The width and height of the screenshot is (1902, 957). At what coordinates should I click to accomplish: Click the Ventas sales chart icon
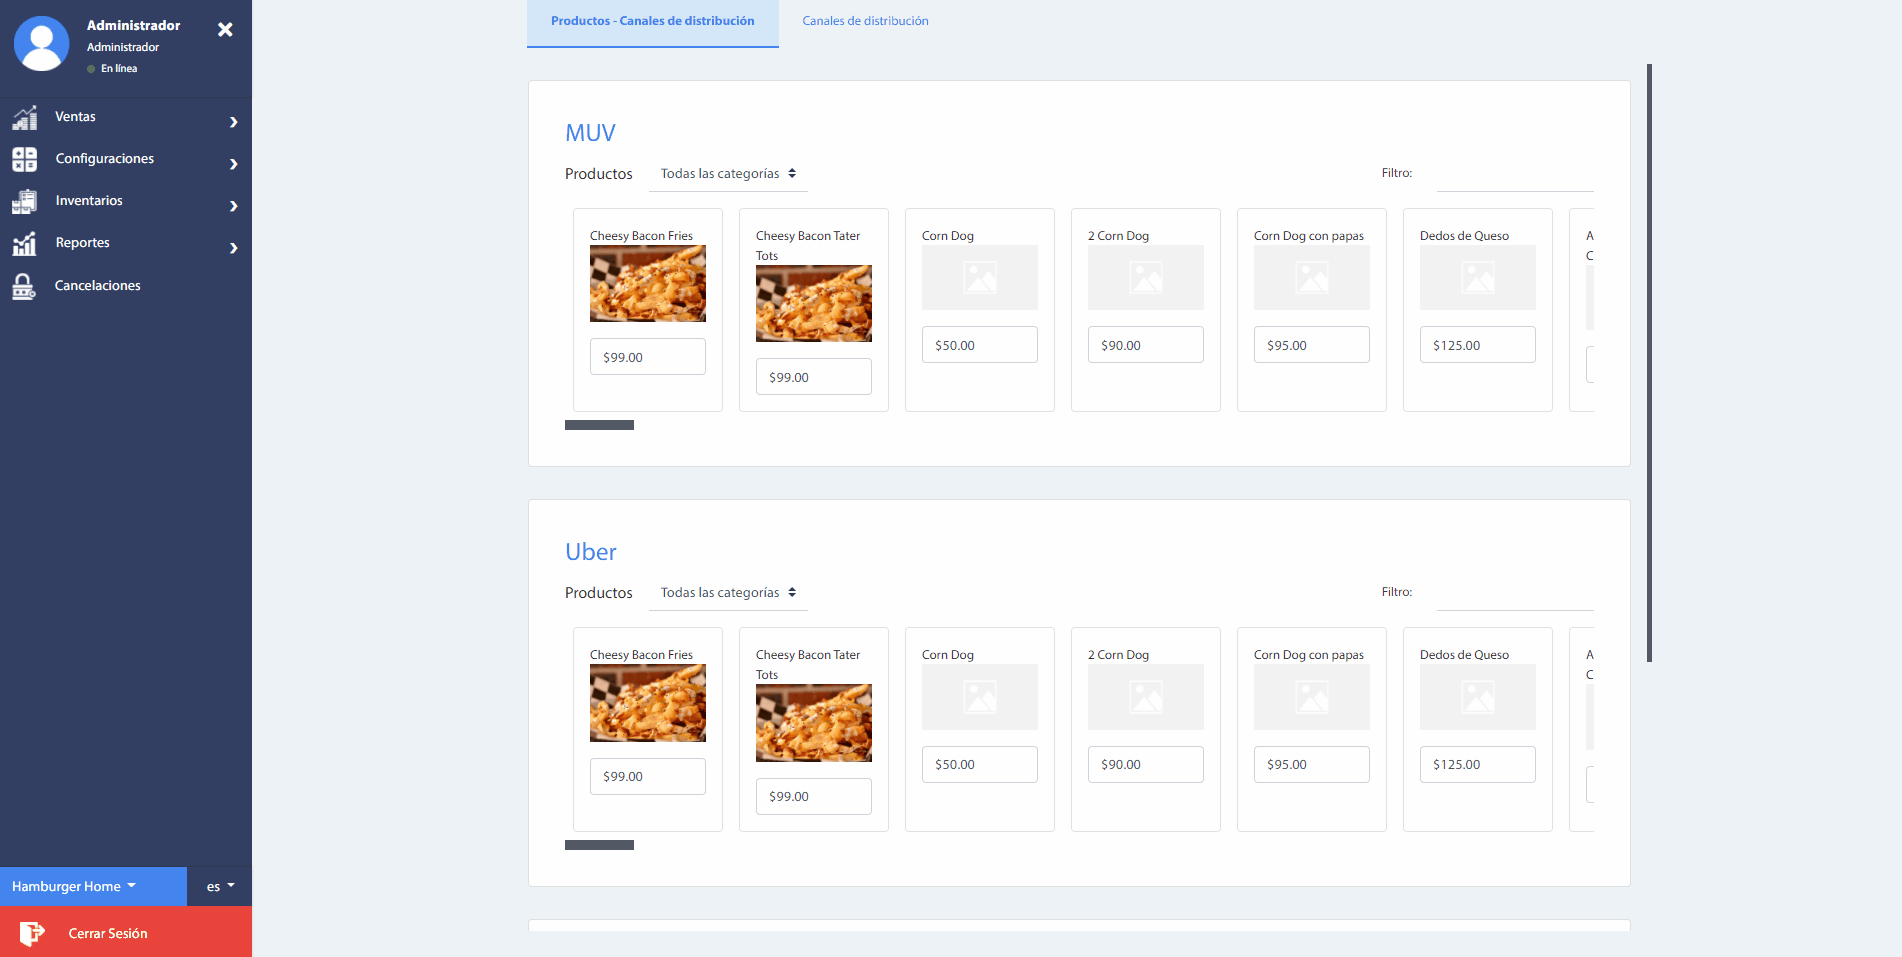click(x=25, y=118)
